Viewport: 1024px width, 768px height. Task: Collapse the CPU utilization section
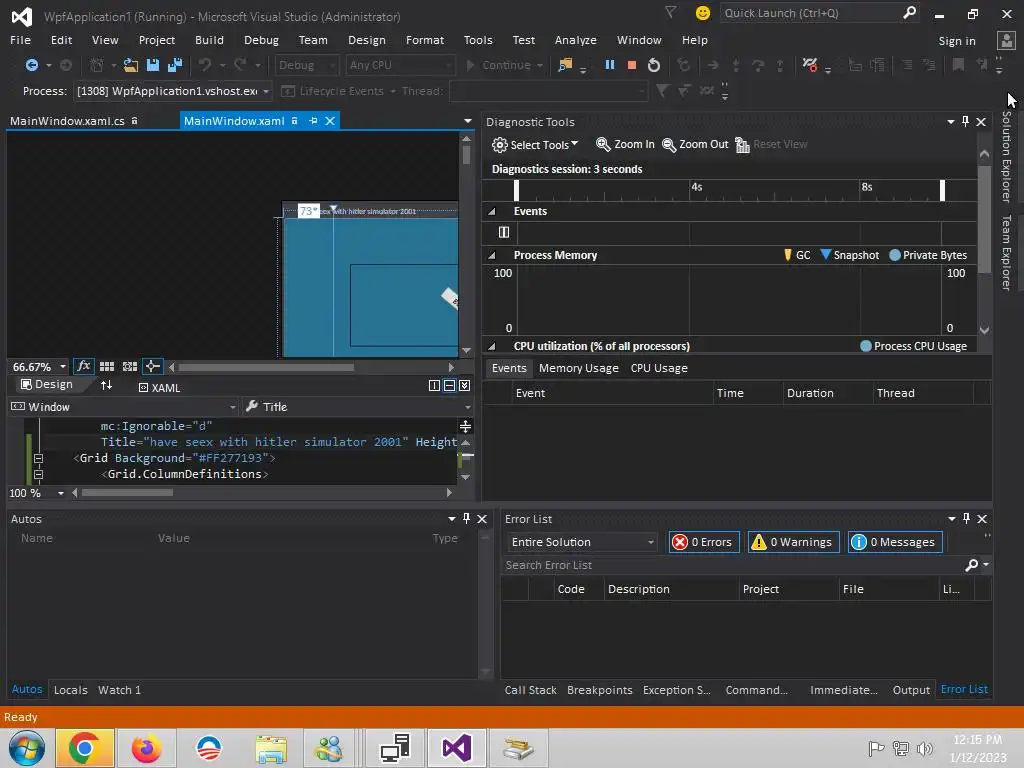pyautogui.click(x=492, y=346)
